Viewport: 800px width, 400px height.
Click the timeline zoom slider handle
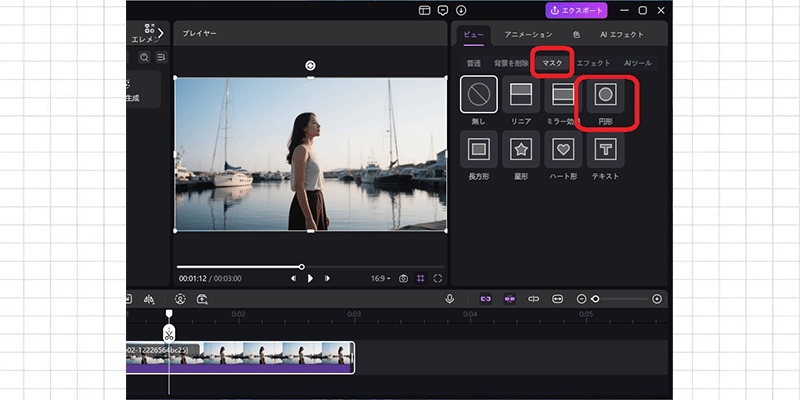pyautogui.click(x=596, y=299)
